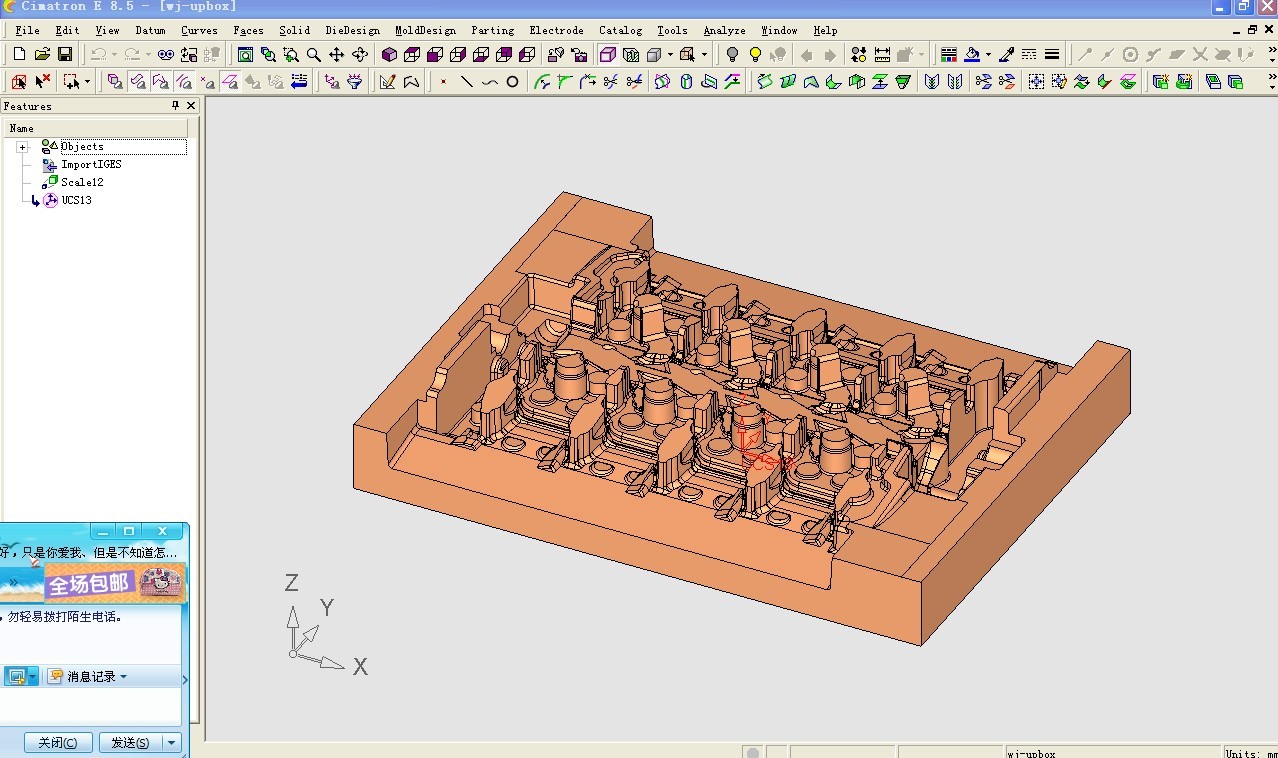The image size is (1278, 758).
Task: Click chat message input field
Action: pyautogui.click(x=90, y=707)
